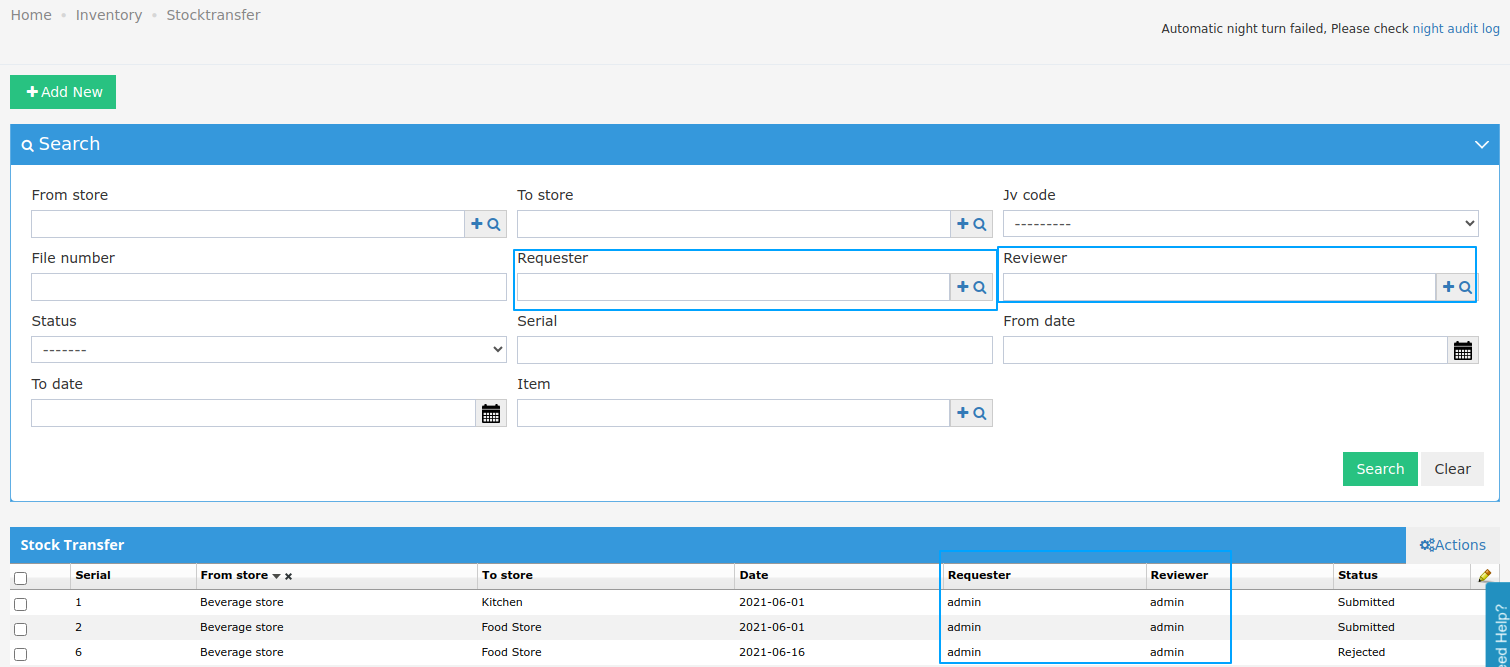Click the magnifier icon beside Reviewer field

pos(1466,287)
